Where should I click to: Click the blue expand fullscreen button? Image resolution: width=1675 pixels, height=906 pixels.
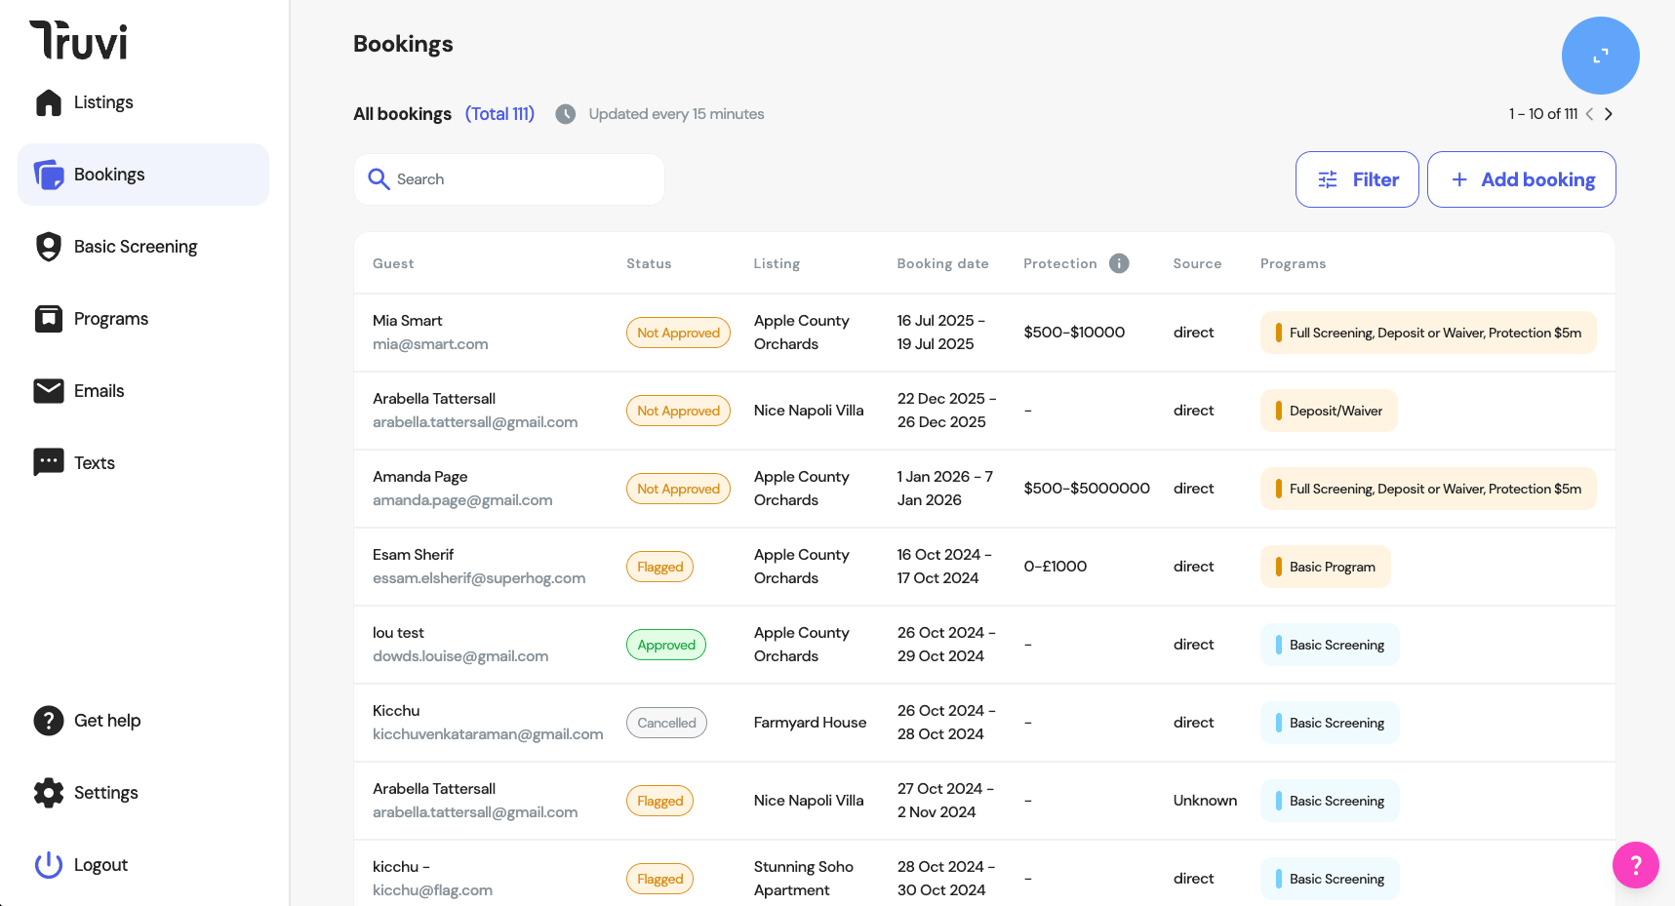[1600, 56]
